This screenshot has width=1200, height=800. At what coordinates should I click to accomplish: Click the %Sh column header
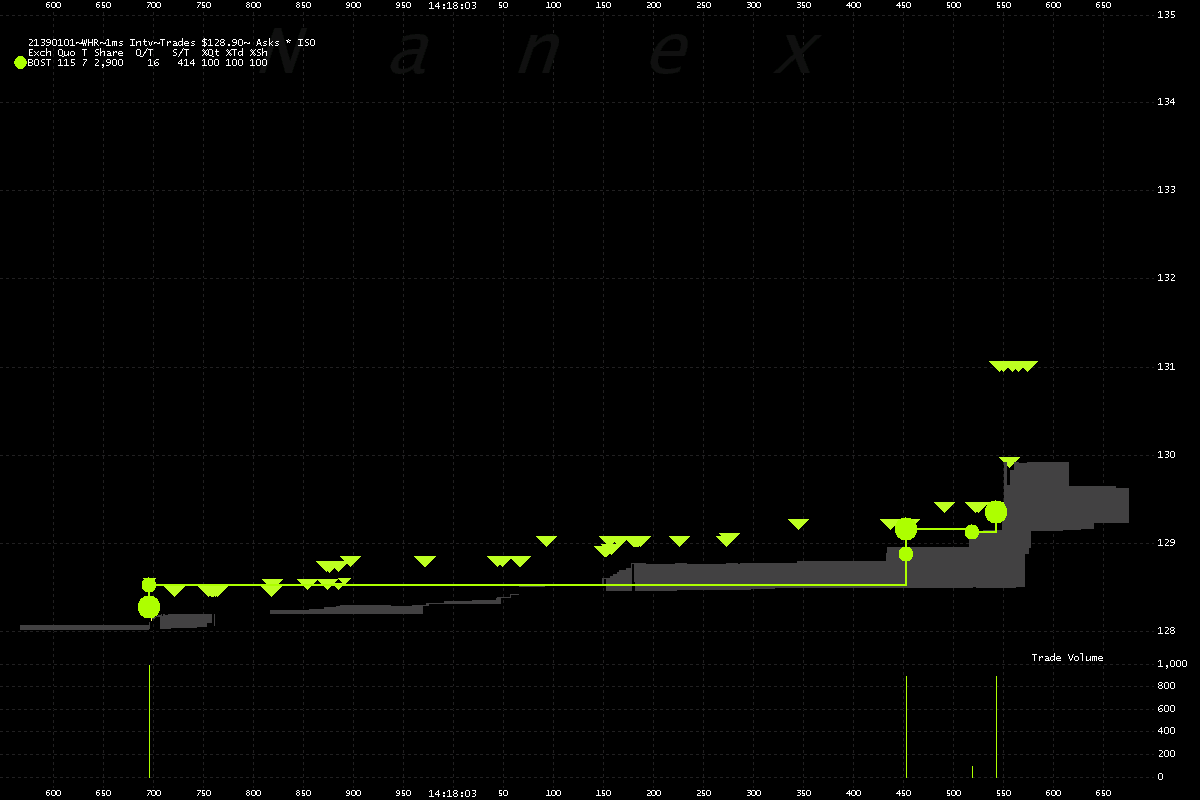[259, 52]
